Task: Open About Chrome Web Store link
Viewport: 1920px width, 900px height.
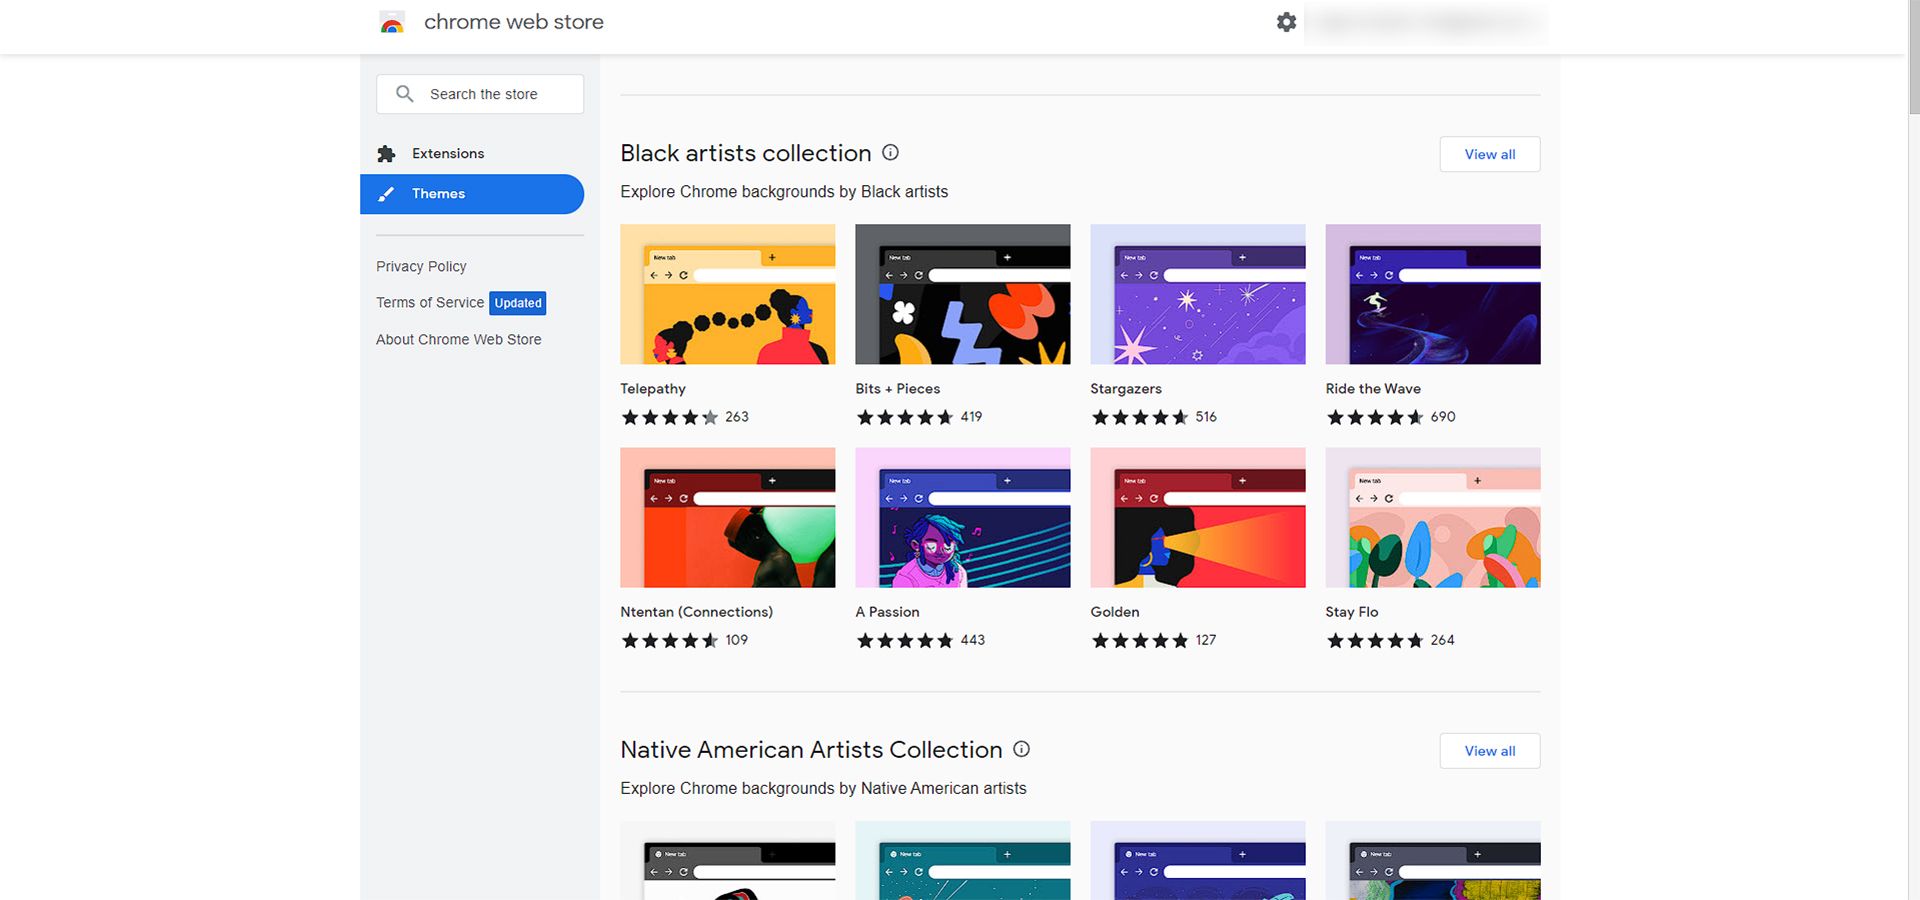Action: pos(458,340)
